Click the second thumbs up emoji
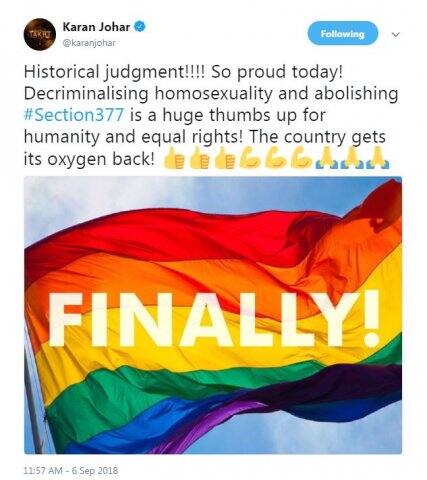Screen dimensions: 427x480 (x=199, y=159)
